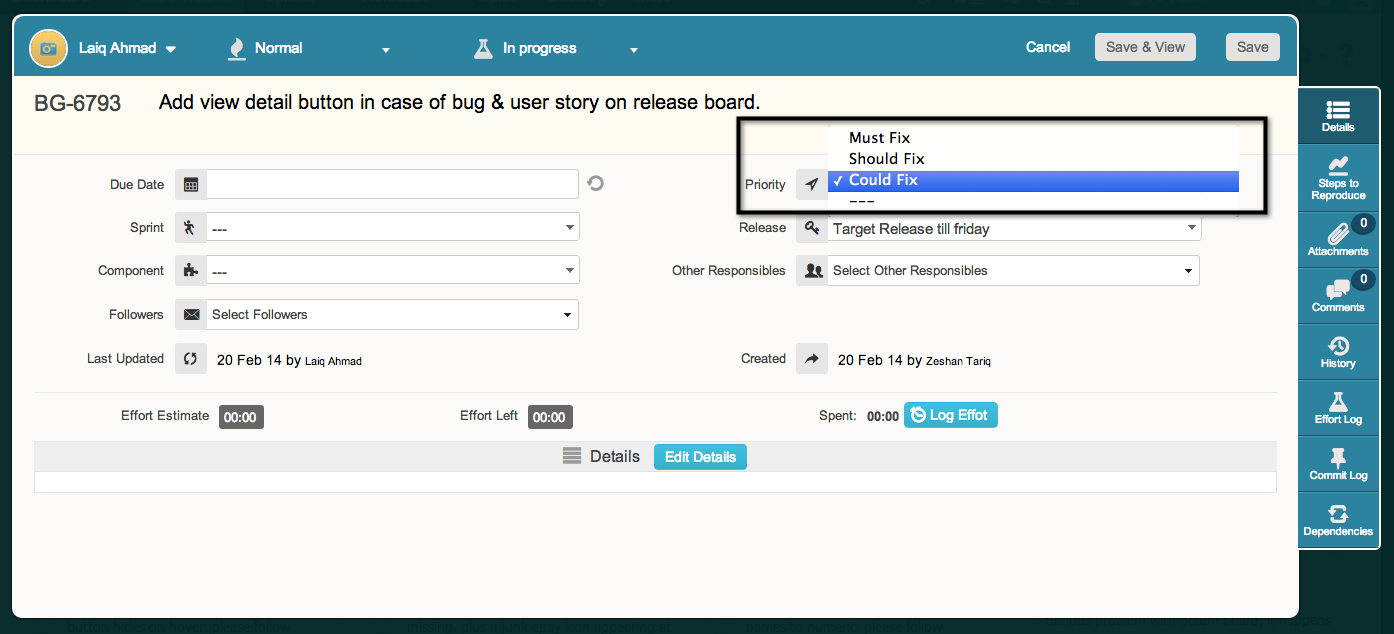Viewport: 1394px width, 634px height.
Task: Open the Select Followers dropdown
Action: point(392,315)
